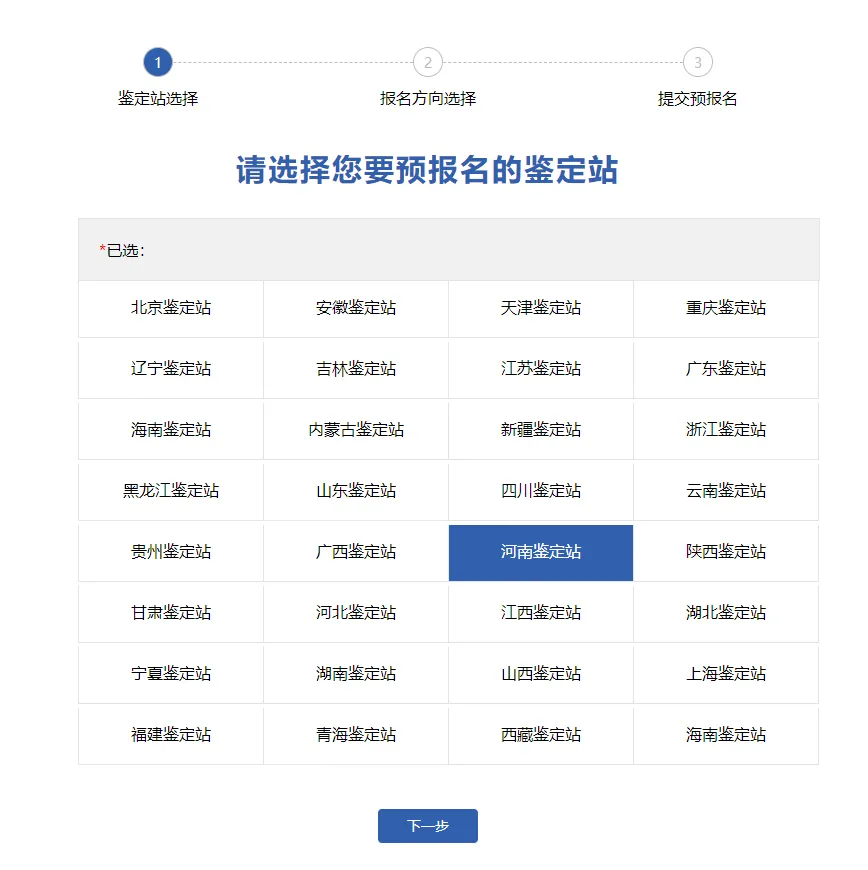This screenshot has height=870, width=868.
Task: Select the 安徽鉴定站 option
Action: pos(355,308)
